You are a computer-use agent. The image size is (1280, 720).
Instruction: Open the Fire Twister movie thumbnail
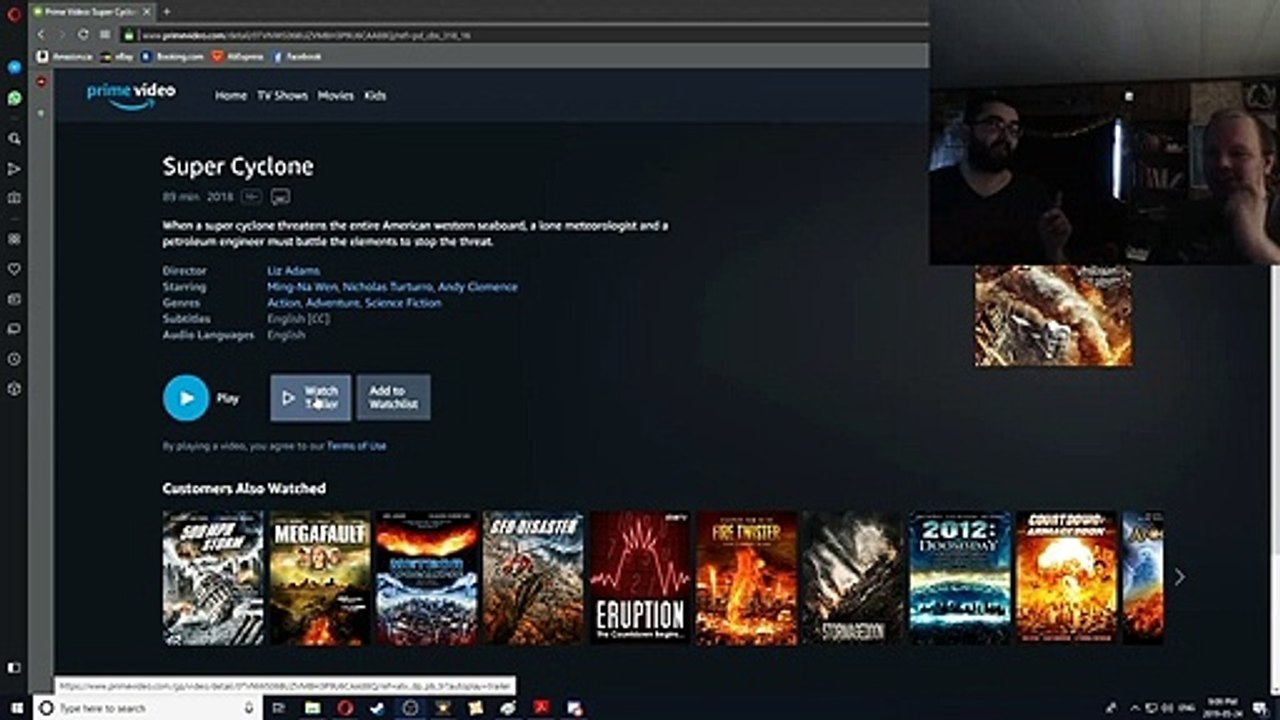coord(747,578)
